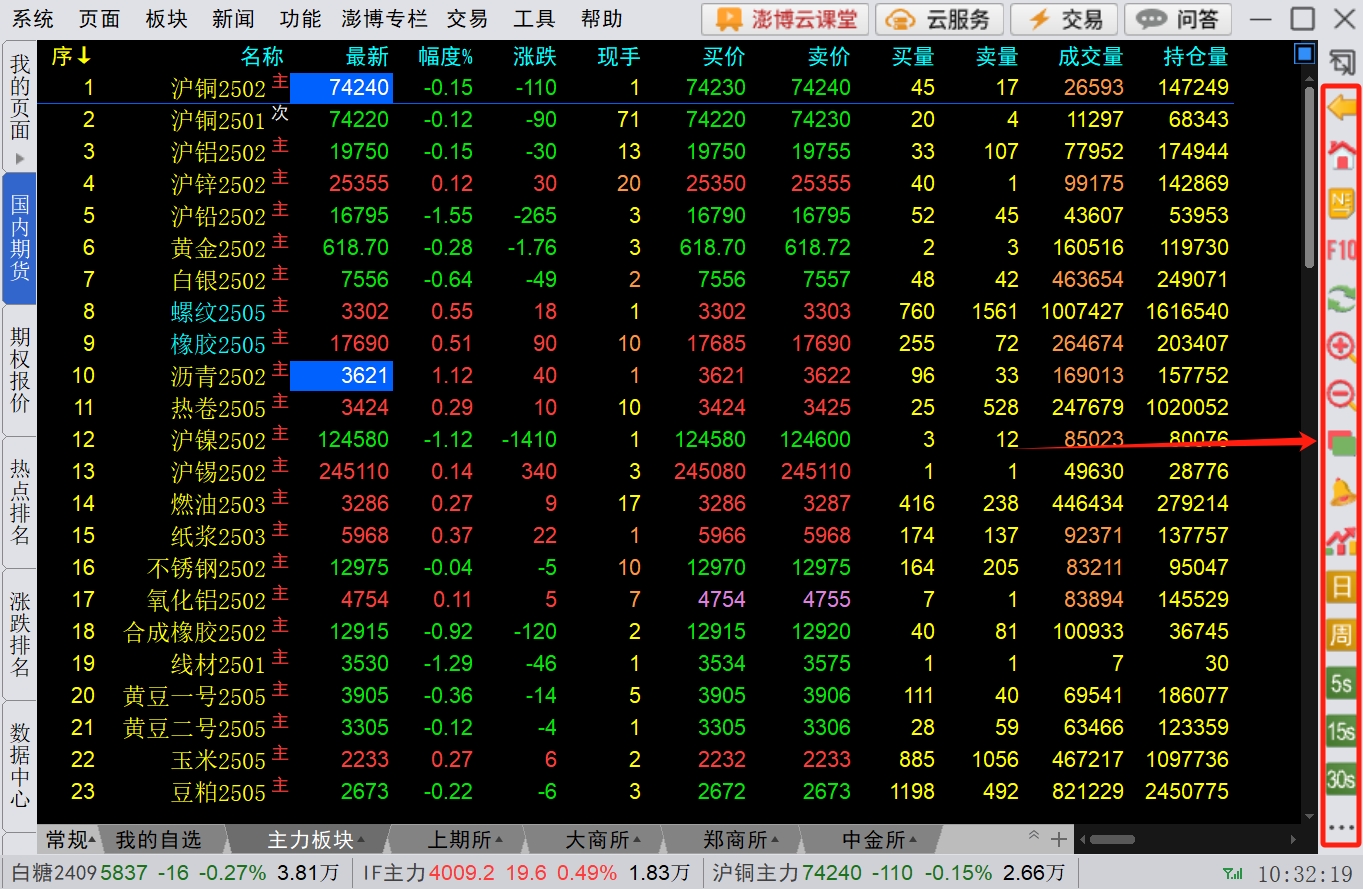Select the 沪铜2502 row name
Screen dimensions: 1363x889
click(x=218, y=88)
